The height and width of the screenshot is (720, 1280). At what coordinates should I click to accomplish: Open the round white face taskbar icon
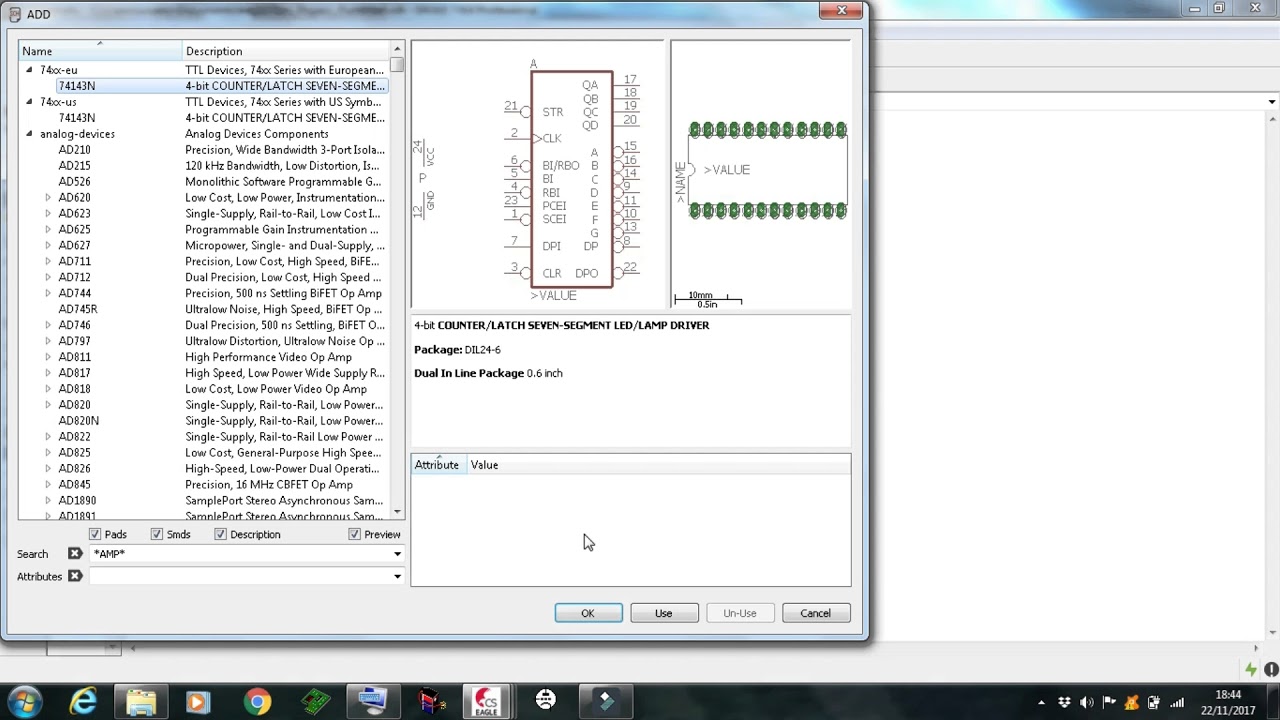point(546,701)
